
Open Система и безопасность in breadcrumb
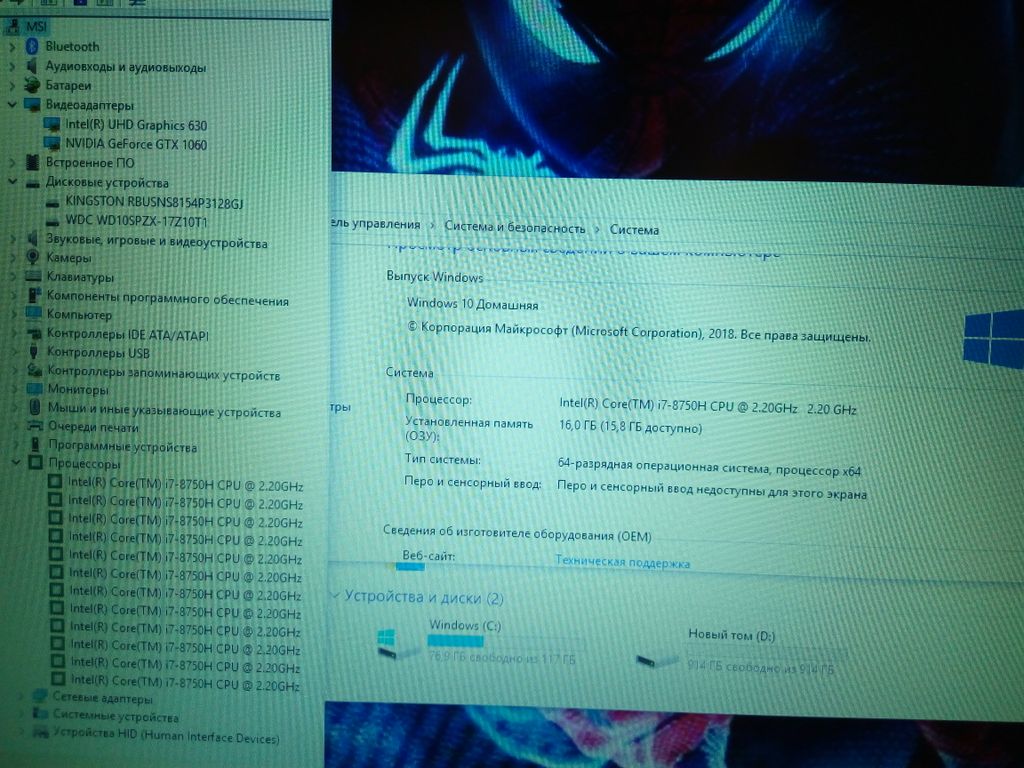tap(515, 227)
